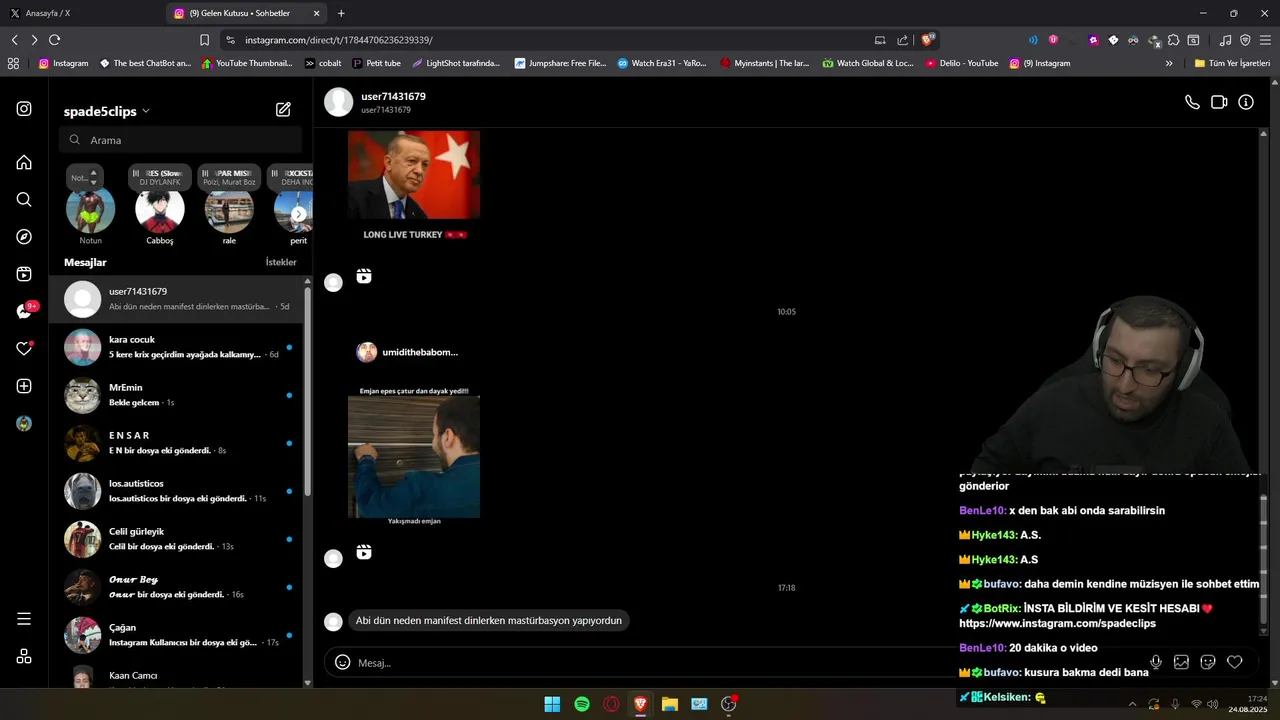The height and width of the screenshot is (720, 1280).
Task: Open the cobalt bookmark
Action: coord(323,63)
